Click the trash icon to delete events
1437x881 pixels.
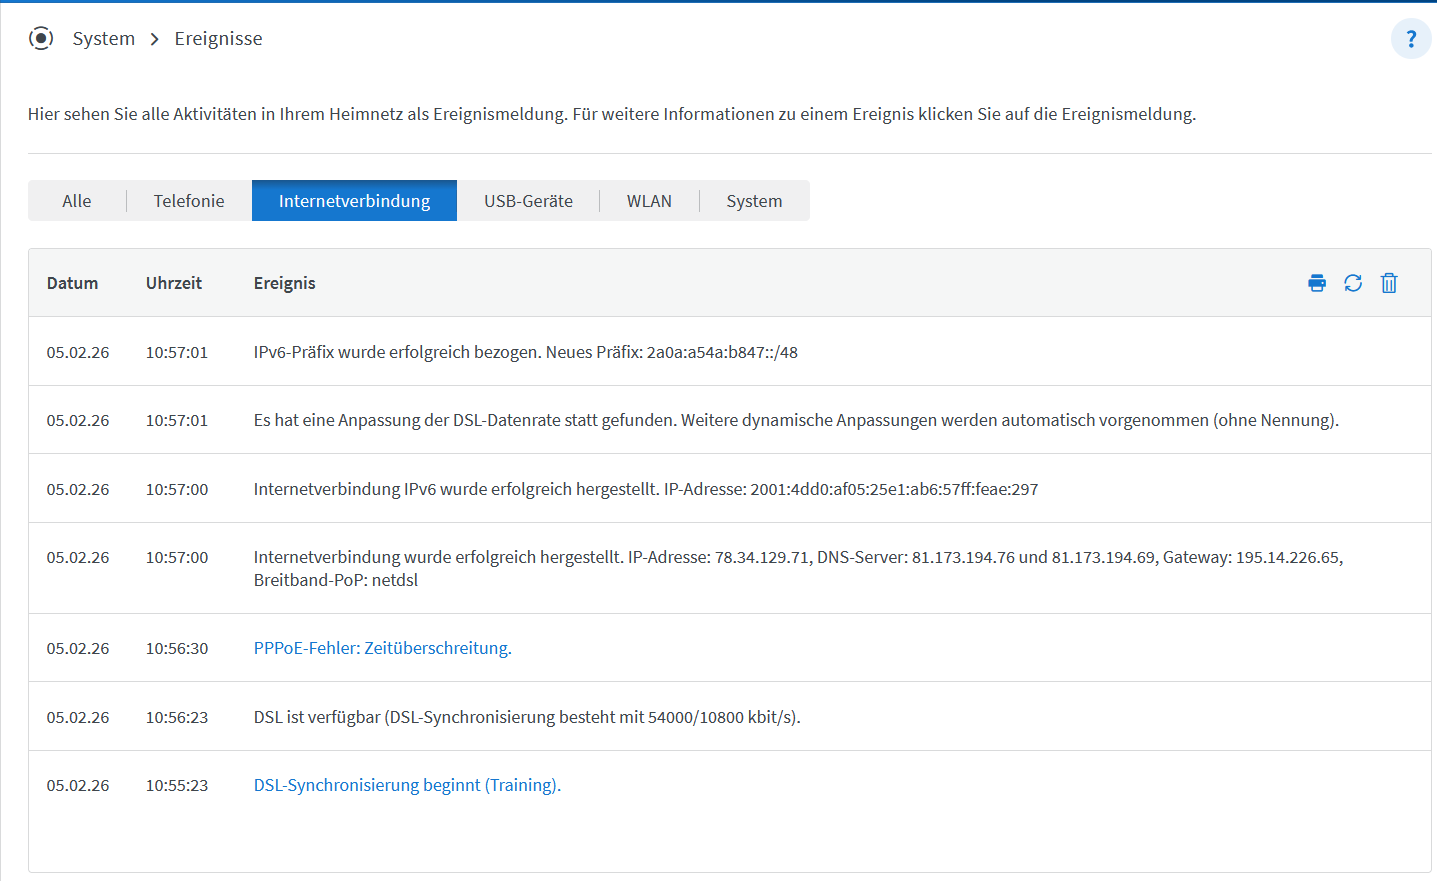tap(1389, 283)
